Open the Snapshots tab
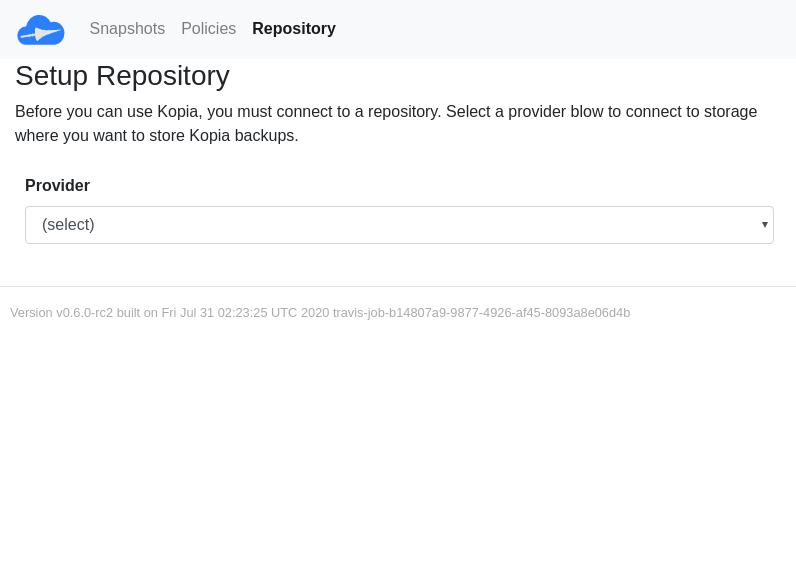 127,28
